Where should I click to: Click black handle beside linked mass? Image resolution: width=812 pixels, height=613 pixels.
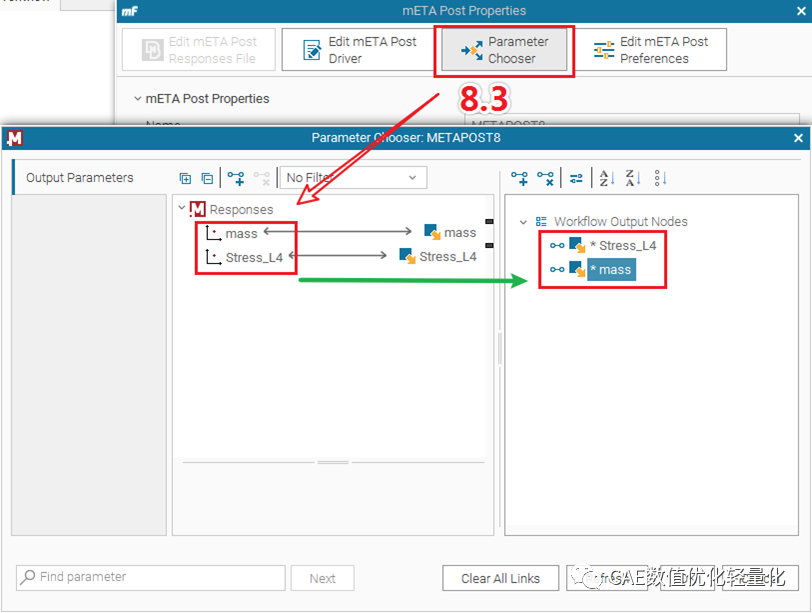click(x=489, y=222)
